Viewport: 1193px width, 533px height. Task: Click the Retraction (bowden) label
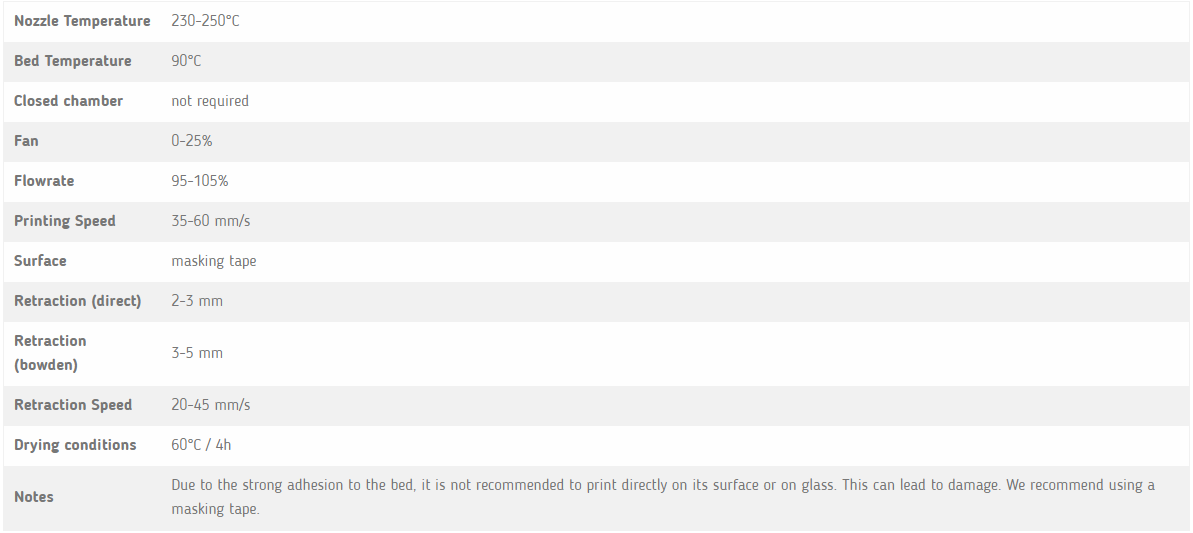click(50, 353)
